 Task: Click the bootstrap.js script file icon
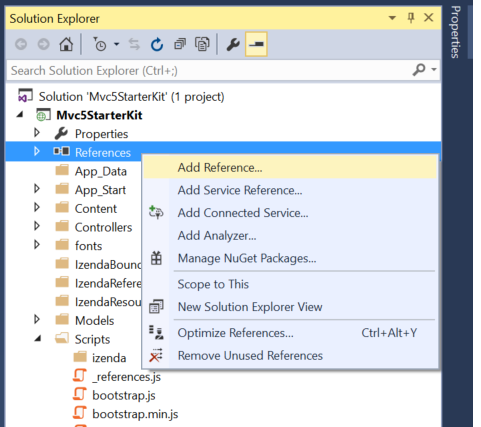pyautogui.click(x=80, y=394)
